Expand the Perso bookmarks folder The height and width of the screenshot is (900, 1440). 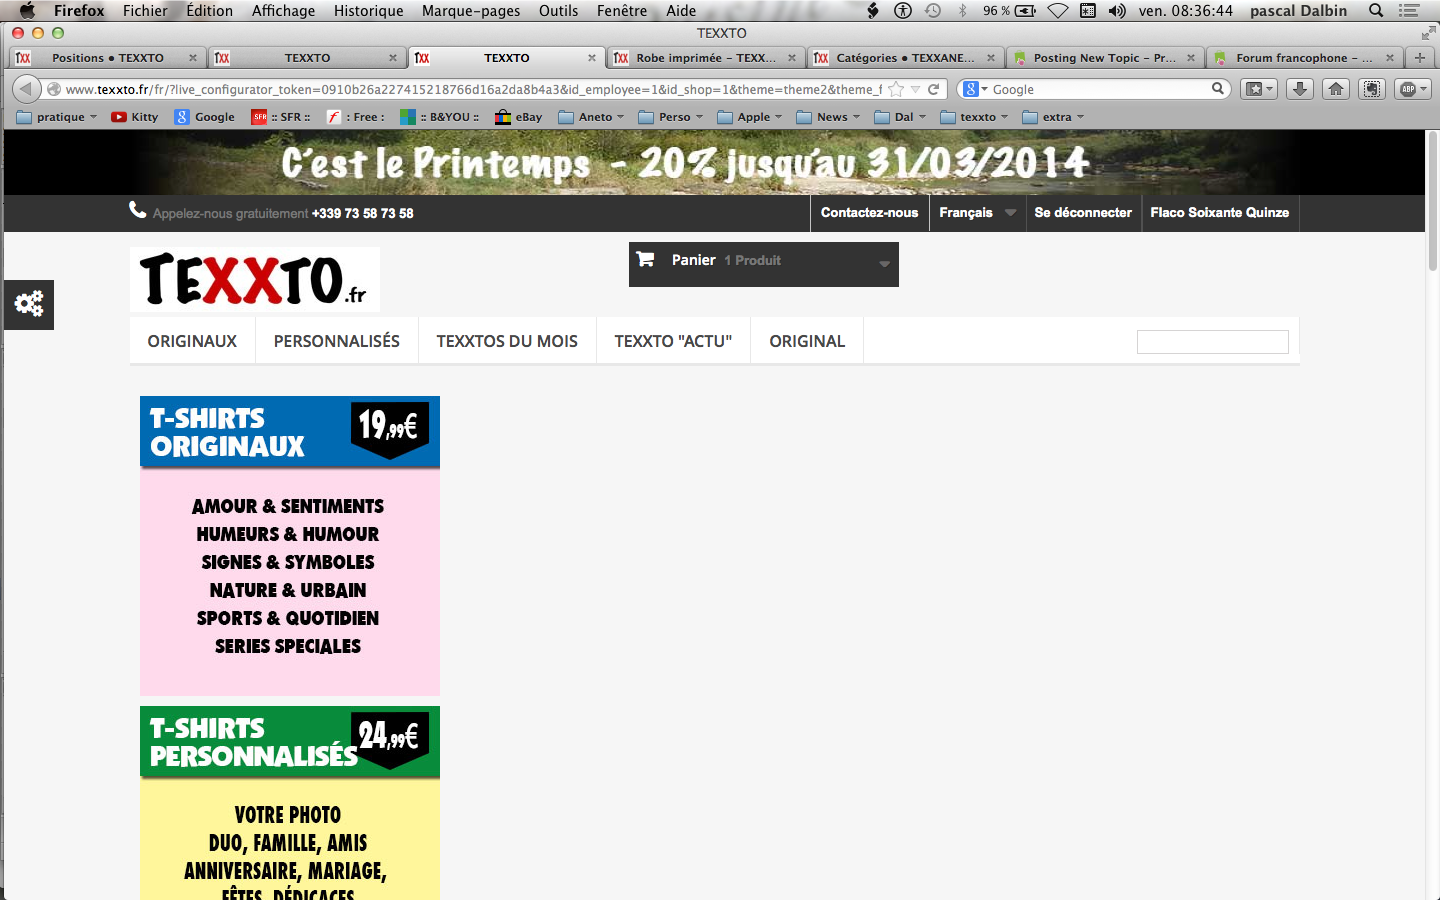point(670,117)
